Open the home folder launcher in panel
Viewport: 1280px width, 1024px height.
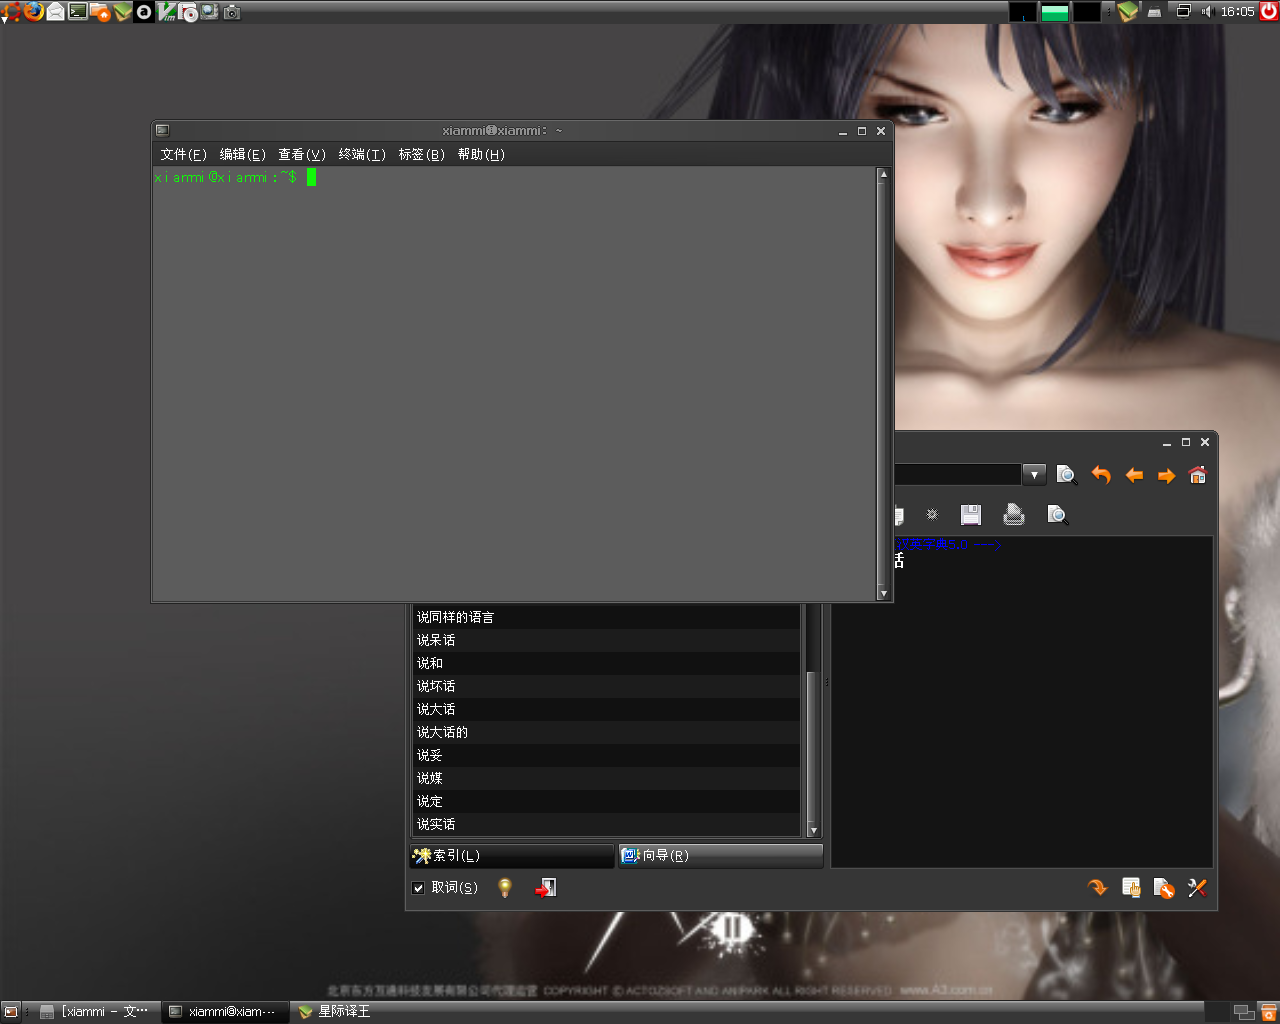100,12
